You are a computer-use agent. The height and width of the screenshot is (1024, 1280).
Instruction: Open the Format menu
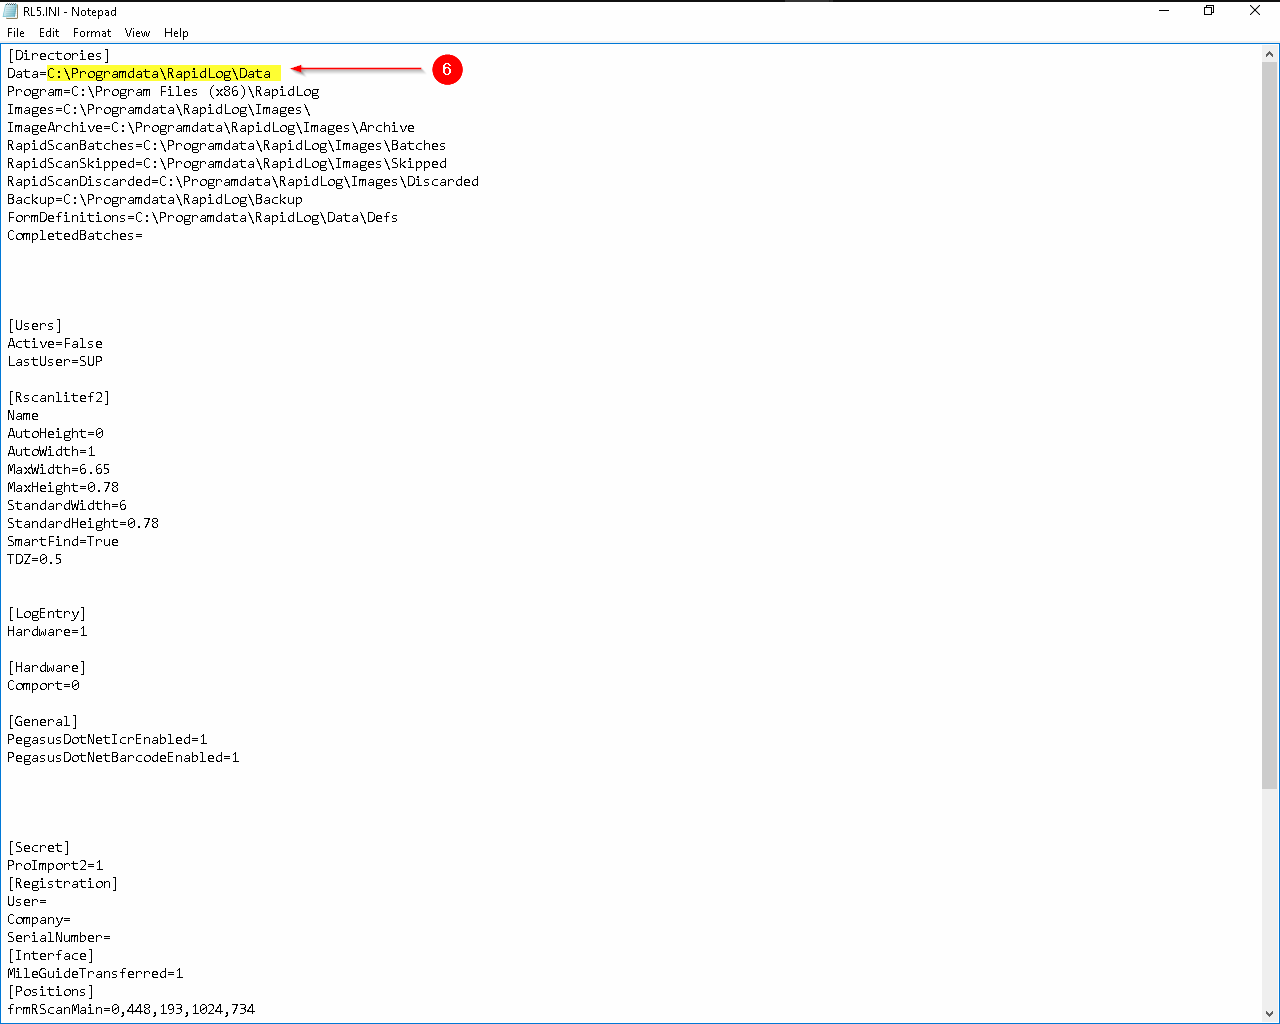(92, 33)
